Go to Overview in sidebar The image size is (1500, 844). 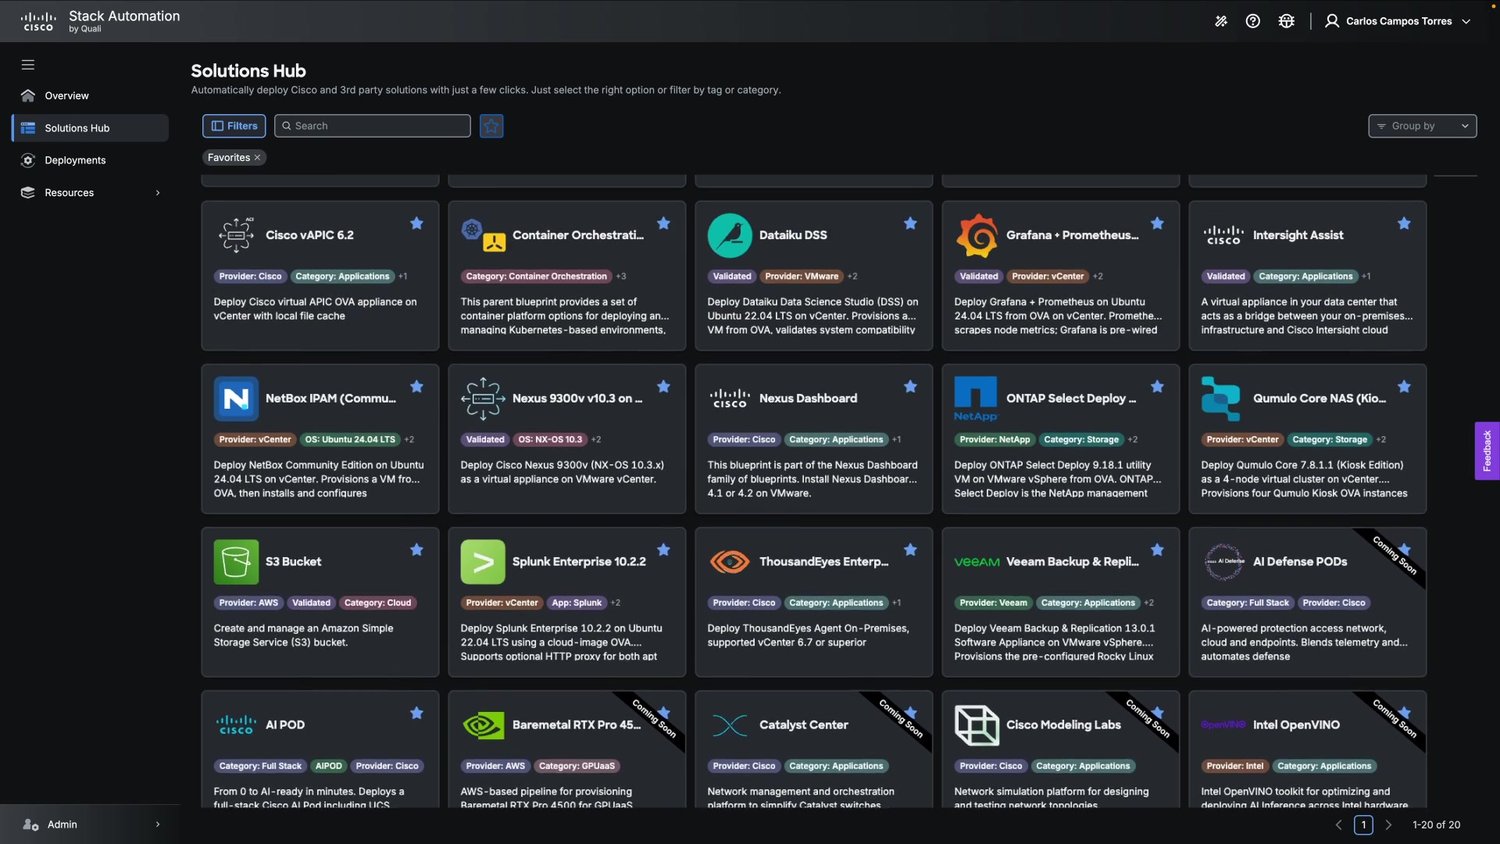[x=90, y=96]
